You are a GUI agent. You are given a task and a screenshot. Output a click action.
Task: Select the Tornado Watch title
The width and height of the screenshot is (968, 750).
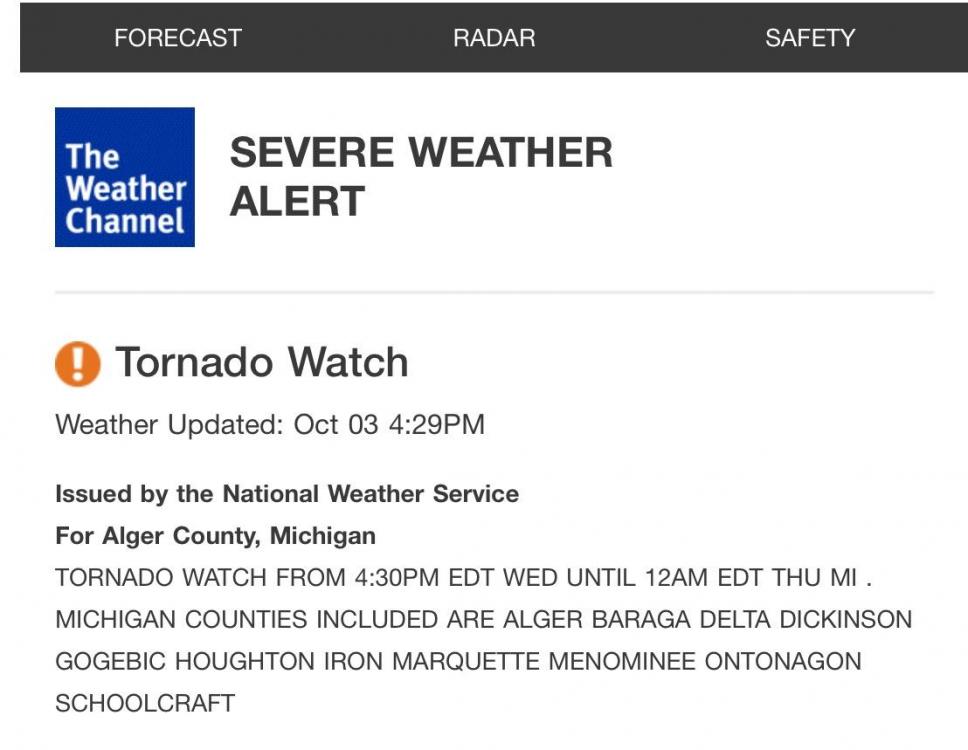coord(262,362)
